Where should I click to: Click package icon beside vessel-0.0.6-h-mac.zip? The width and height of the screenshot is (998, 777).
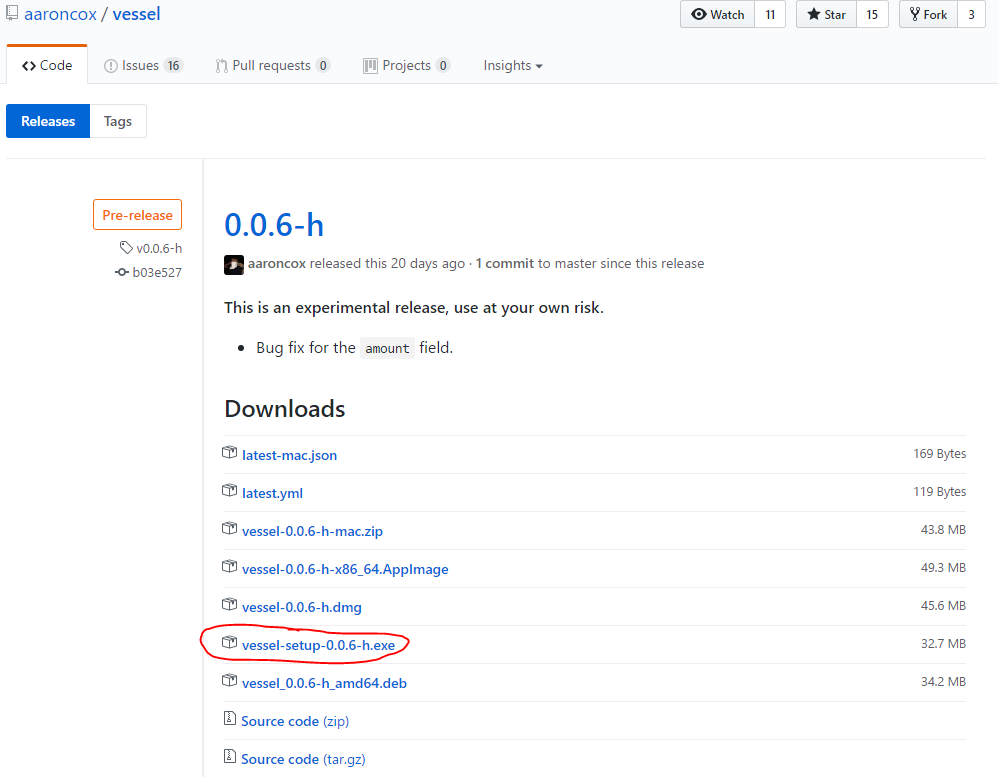[229, 528]
